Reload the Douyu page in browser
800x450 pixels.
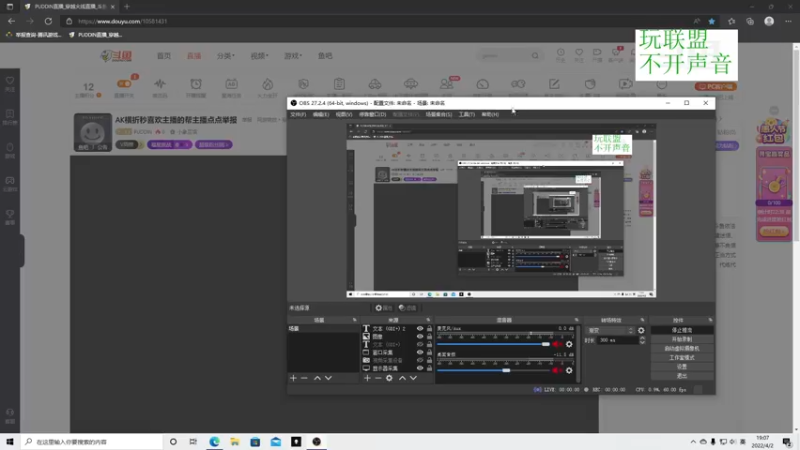[48, 21]
